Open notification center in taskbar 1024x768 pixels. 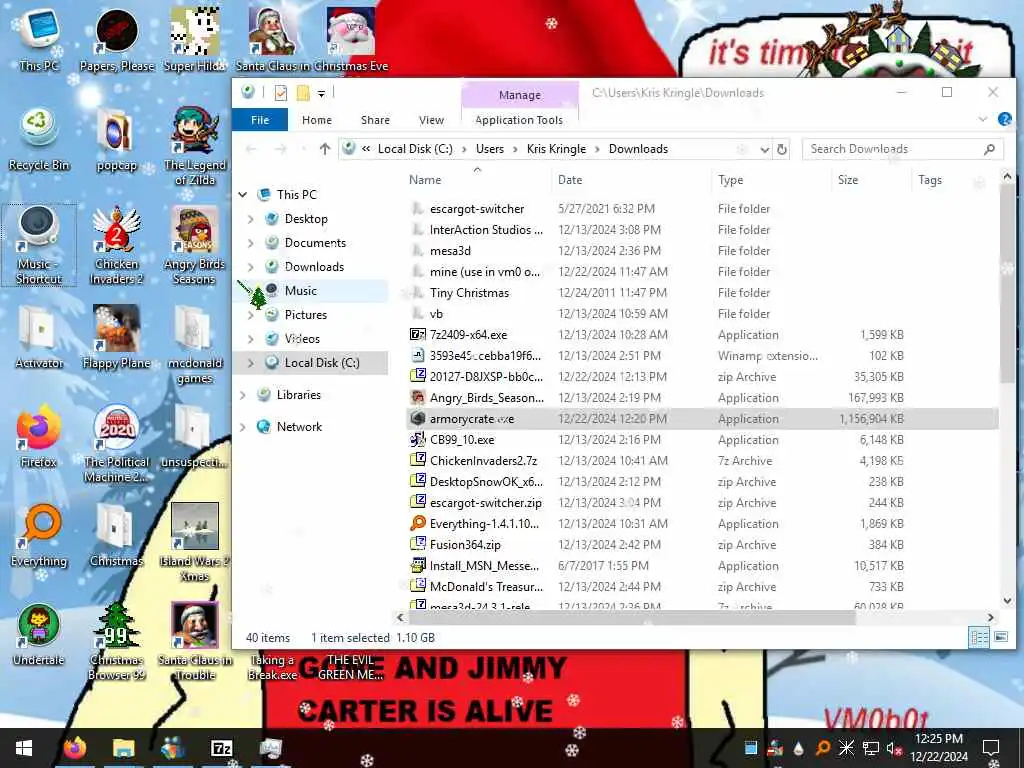tap(991, 748)
